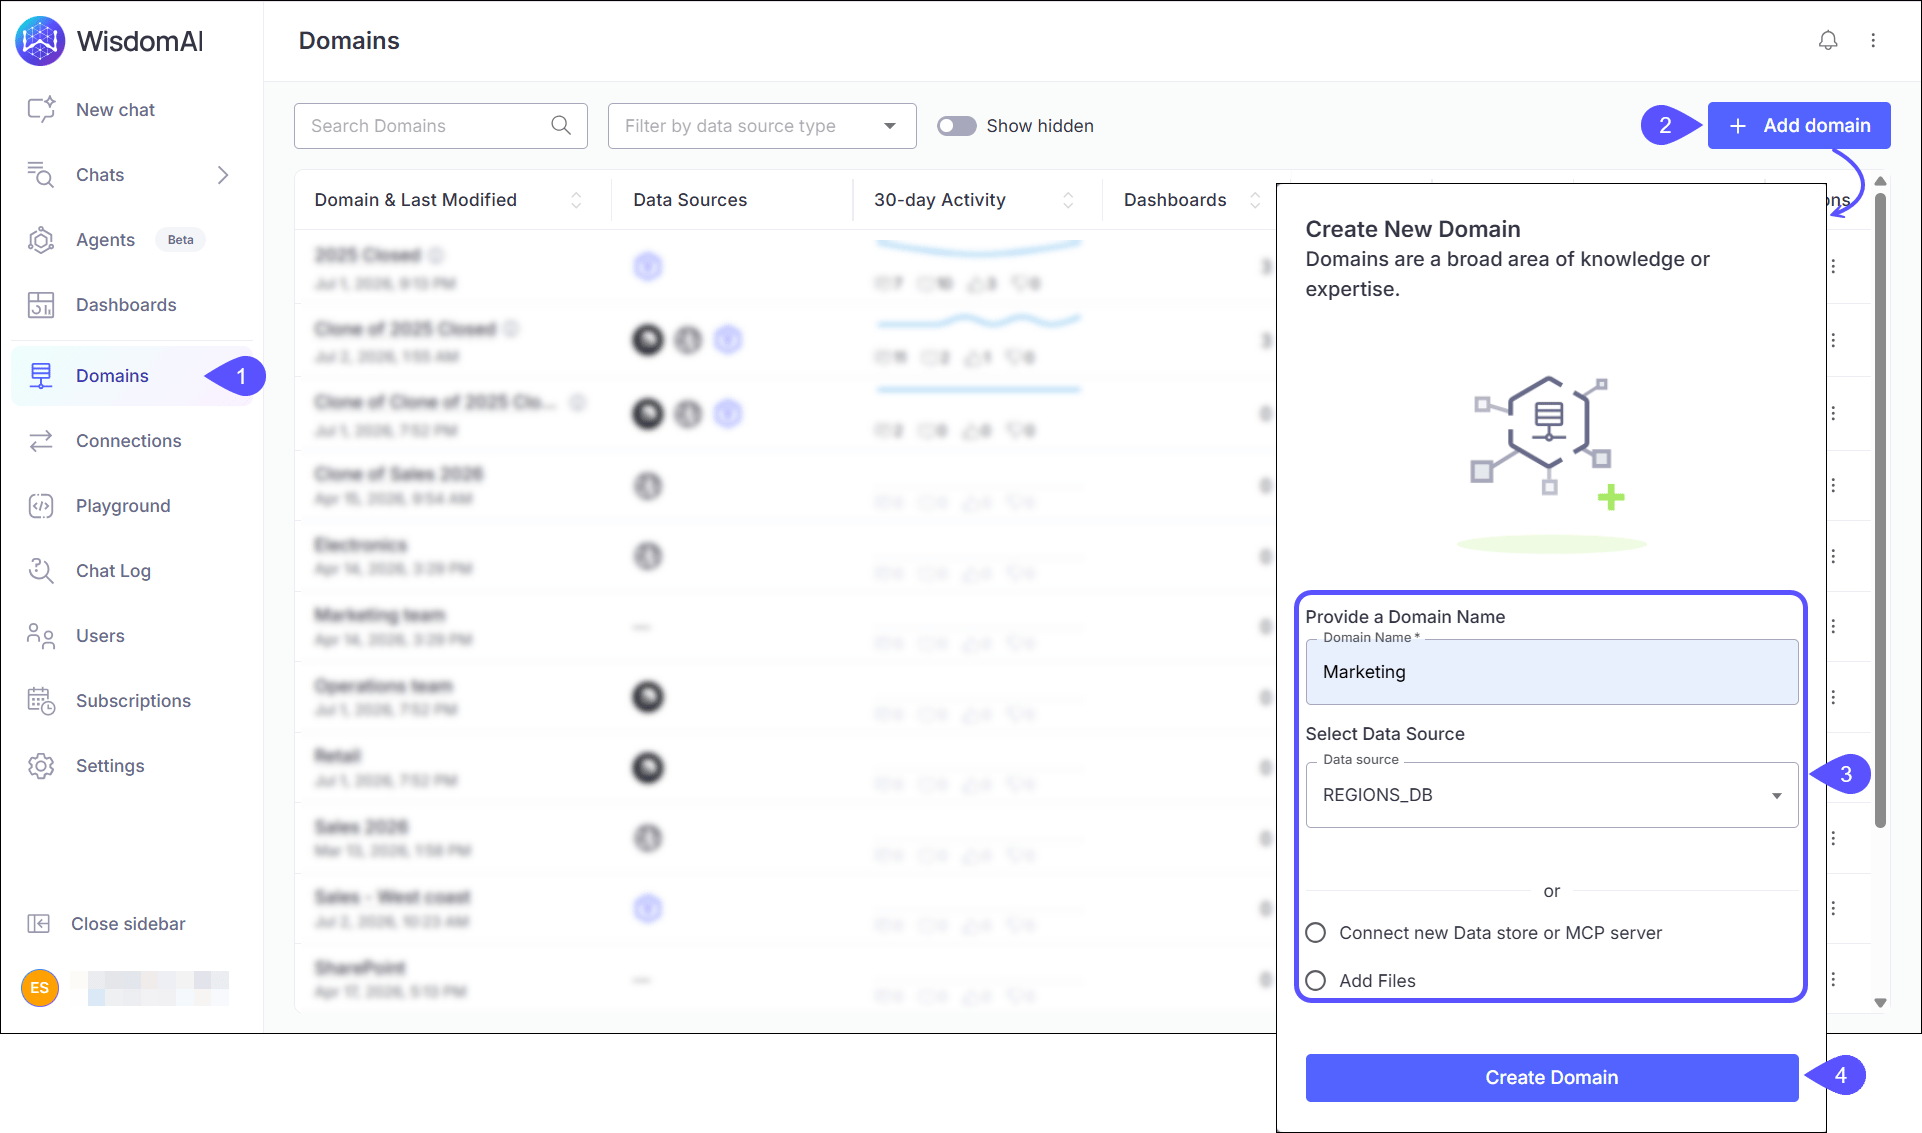Open the top-right three-dot menu

tap(1873, 41)
